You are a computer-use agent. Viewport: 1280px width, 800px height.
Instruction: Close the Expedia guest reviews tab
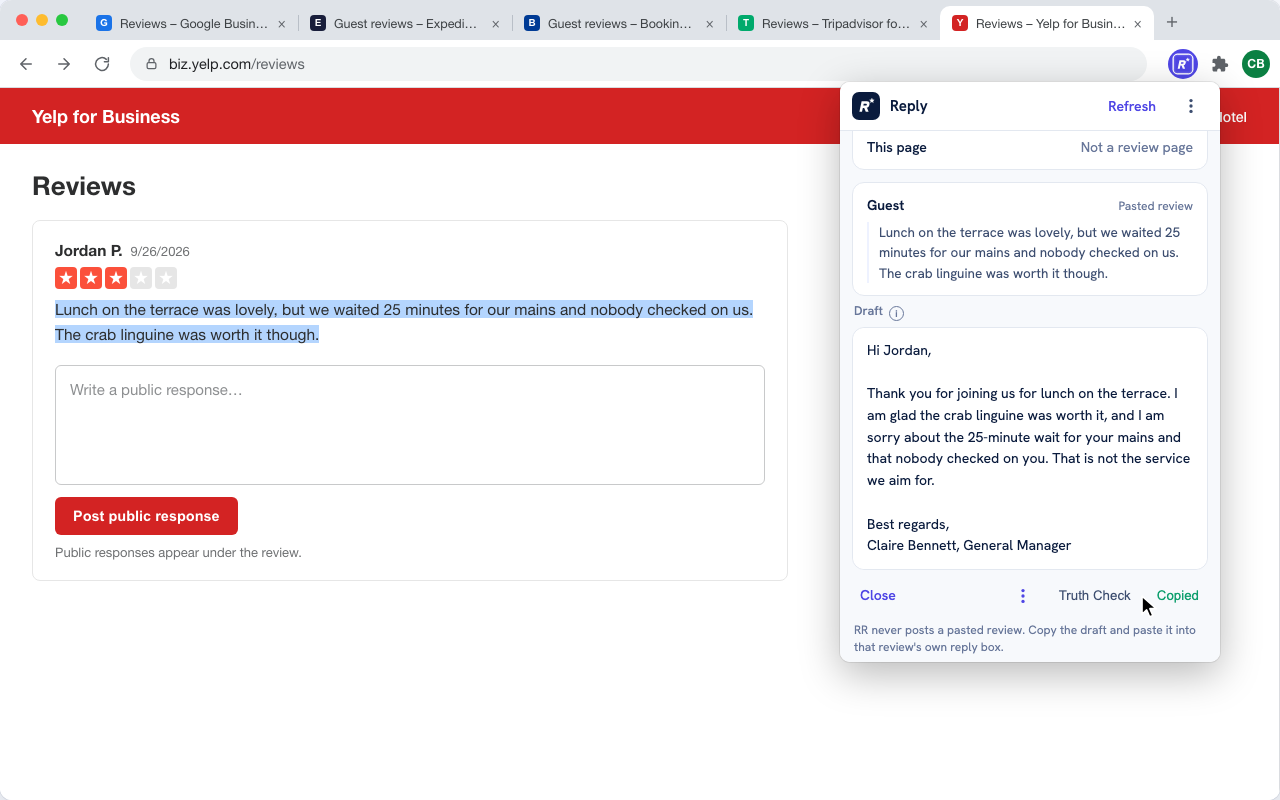495,23
